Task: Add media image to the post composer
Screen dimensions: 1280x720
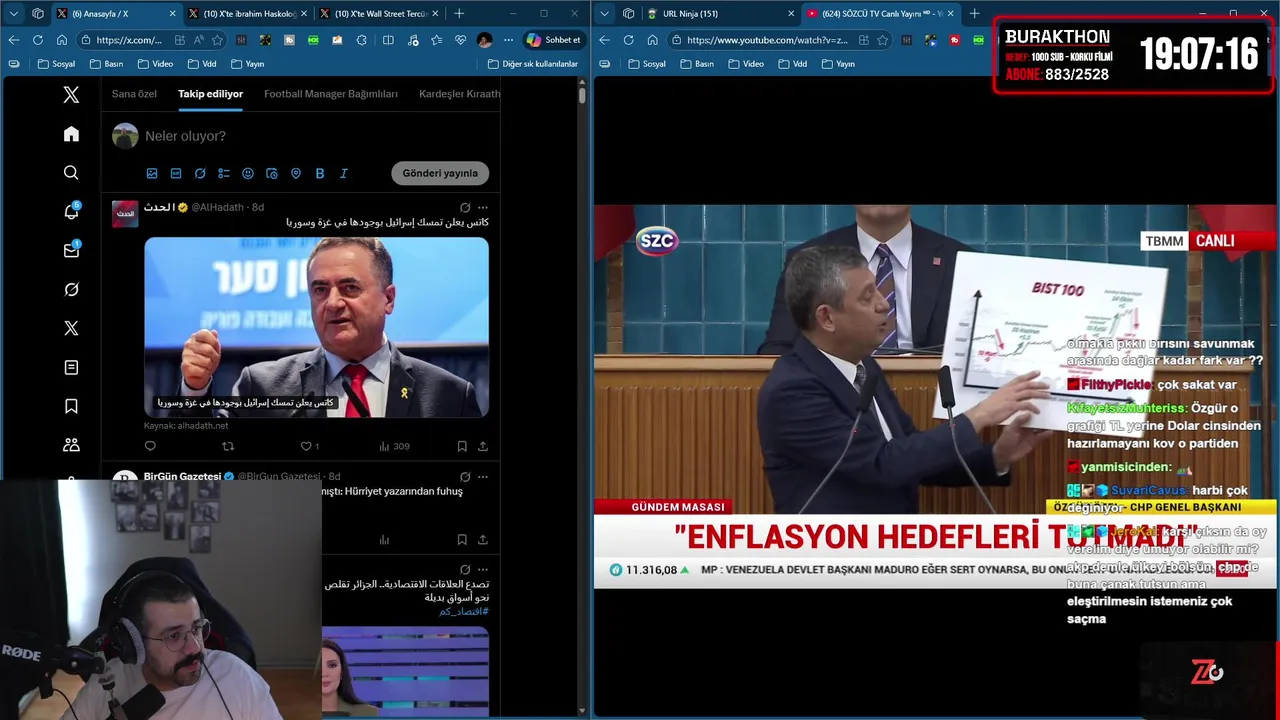Action: [x=152, y=173]
